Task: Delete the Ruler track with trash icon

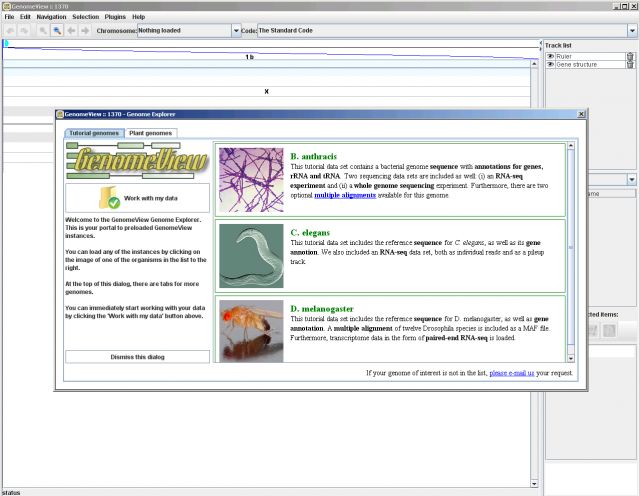Action: click(630, 56)
